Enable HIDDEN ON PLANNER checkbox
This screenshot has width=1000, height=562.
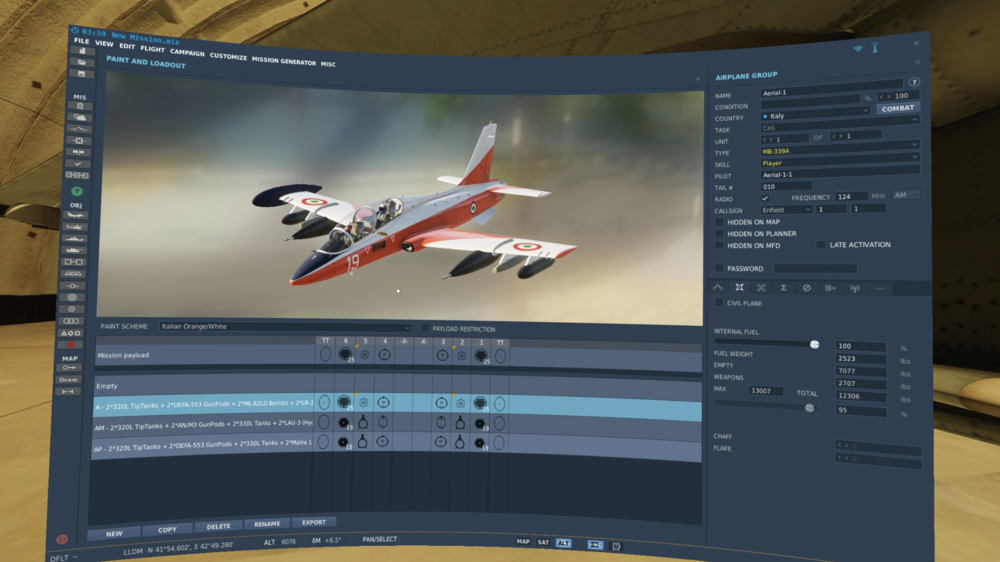click(719, 233)
